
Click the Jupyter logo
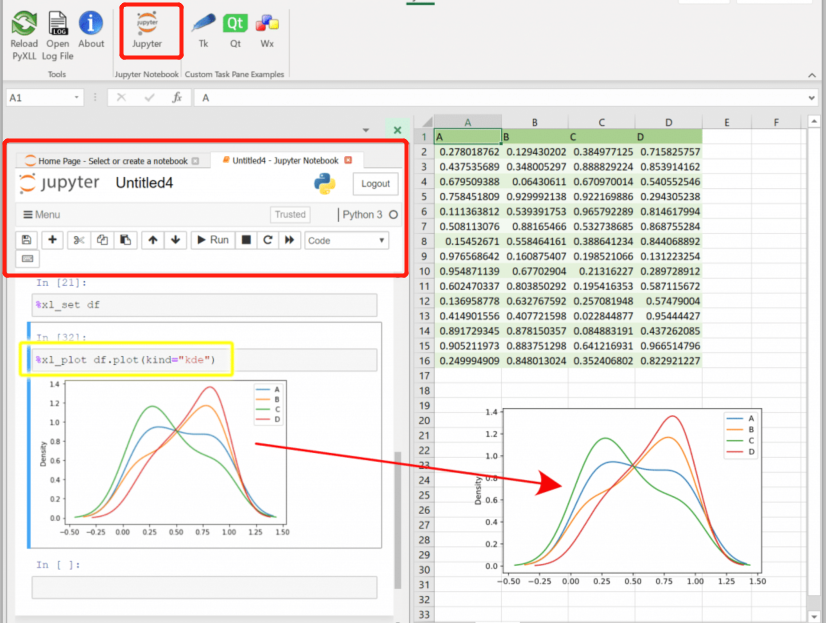(59, 183)
